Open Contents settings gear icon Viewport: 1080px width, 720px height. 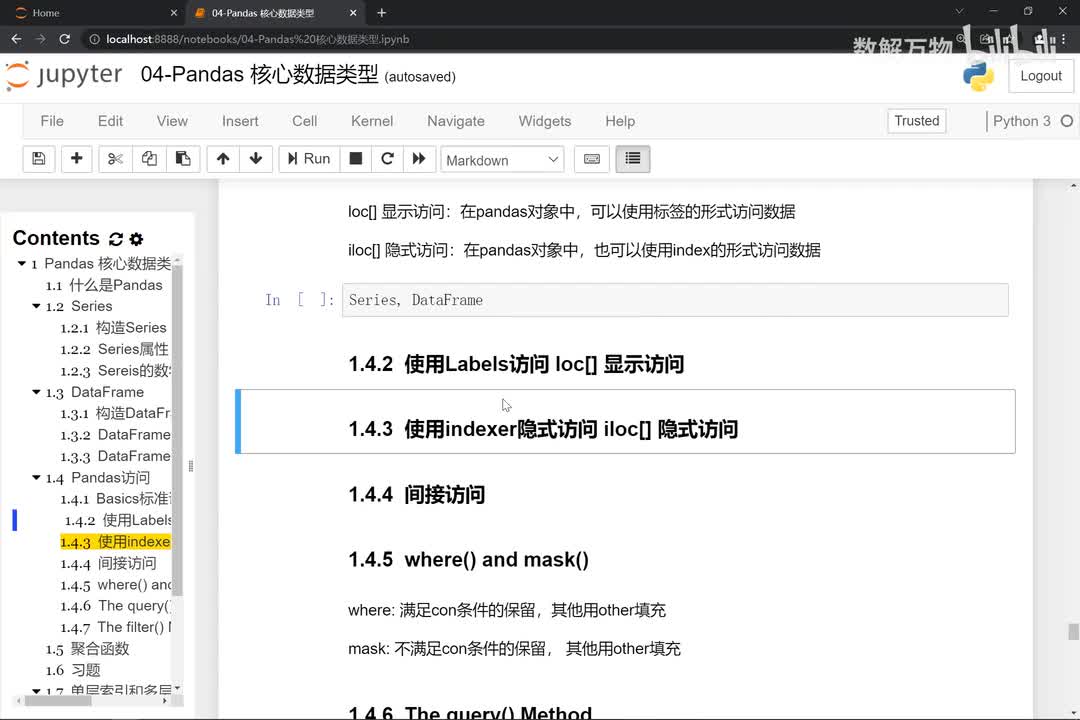click(136, 239)
